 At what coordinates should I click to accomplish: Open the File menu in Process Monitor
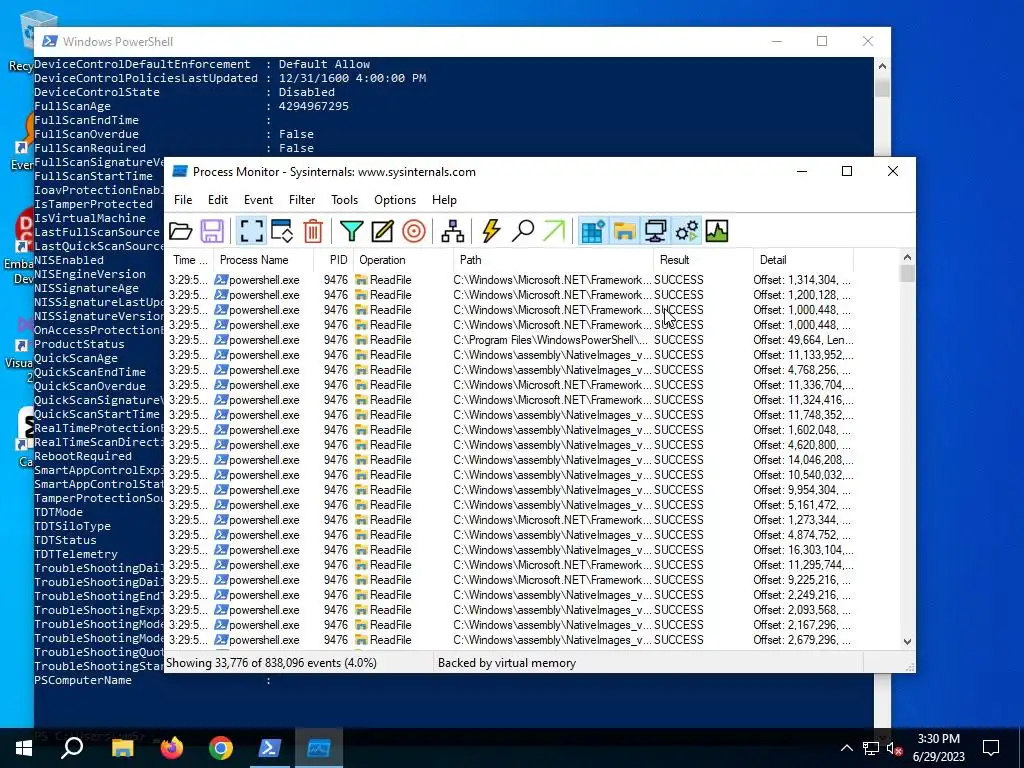coord(183,200)
